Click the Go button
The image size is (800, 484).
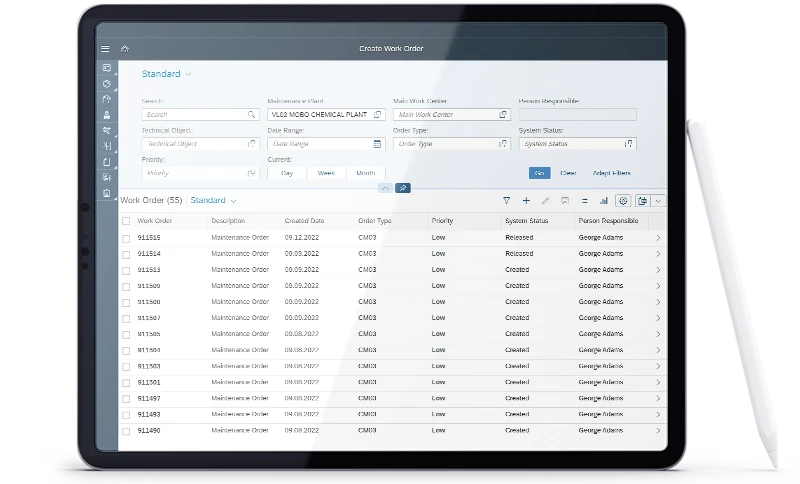(x=539, y=173)
